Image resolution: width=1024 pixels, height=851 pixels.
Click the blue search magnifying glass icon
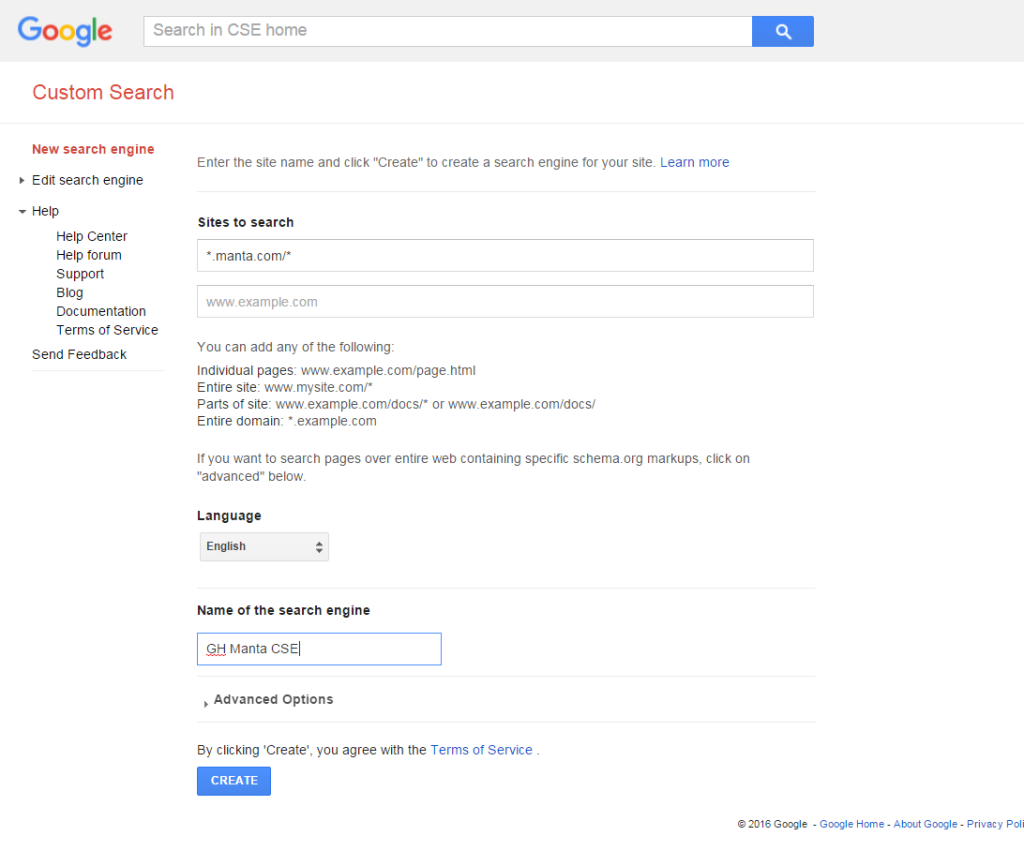tap(782, 31)
